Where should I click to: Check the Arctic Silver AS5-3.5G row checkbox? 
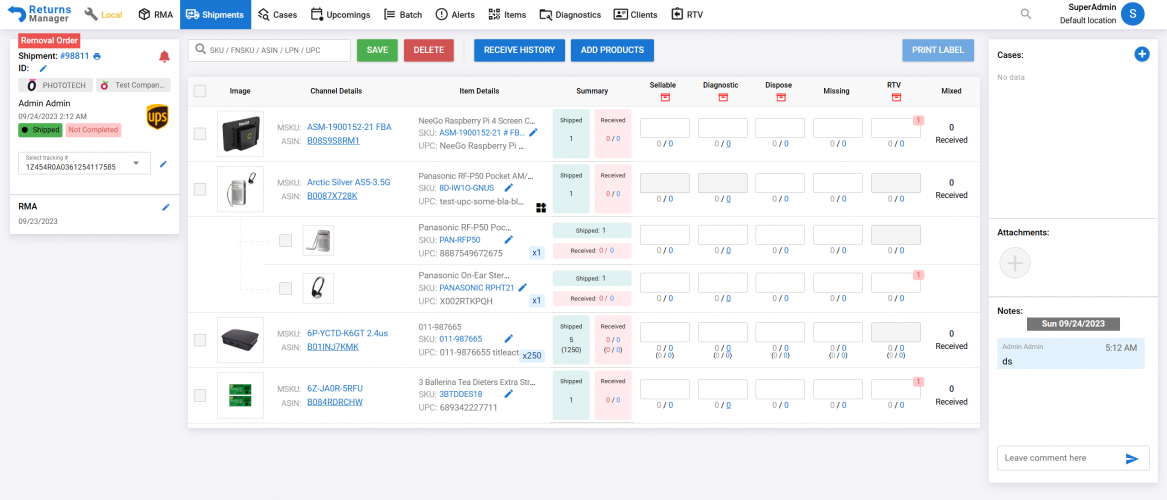pos(200,189)
